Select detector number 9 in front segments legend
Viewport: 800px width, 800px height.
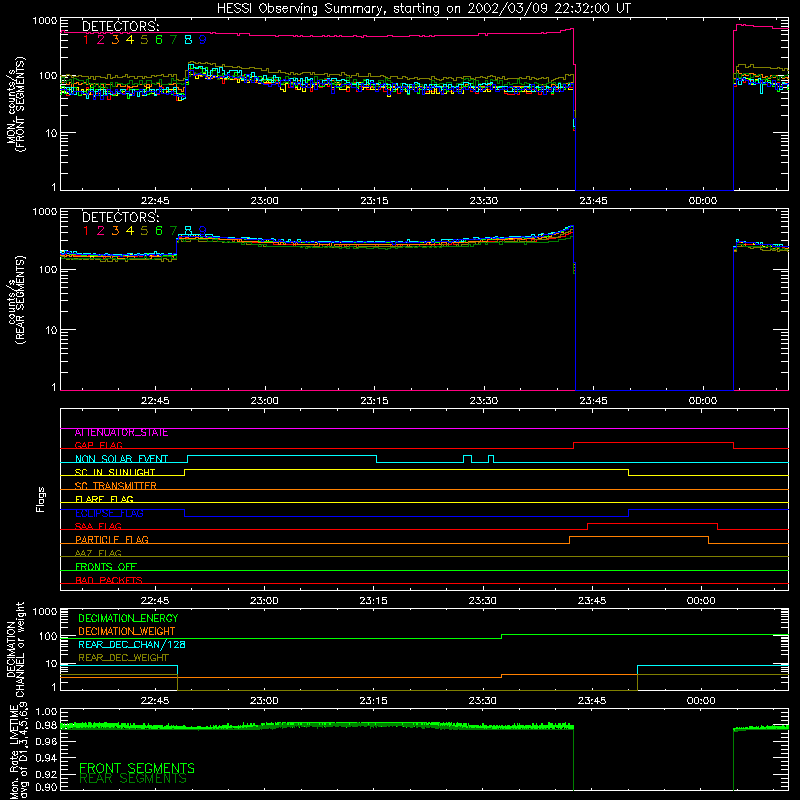pos(203,40)
